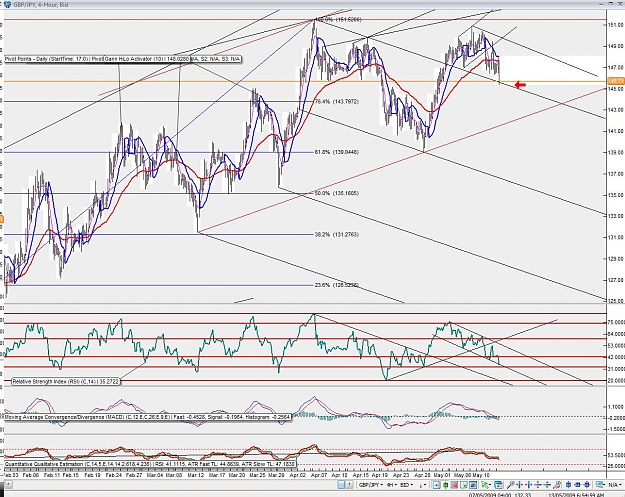This screenshot has height=497, width=625.
Task: Click the orange current price tag on the price axis
Action: pos(616,81)
